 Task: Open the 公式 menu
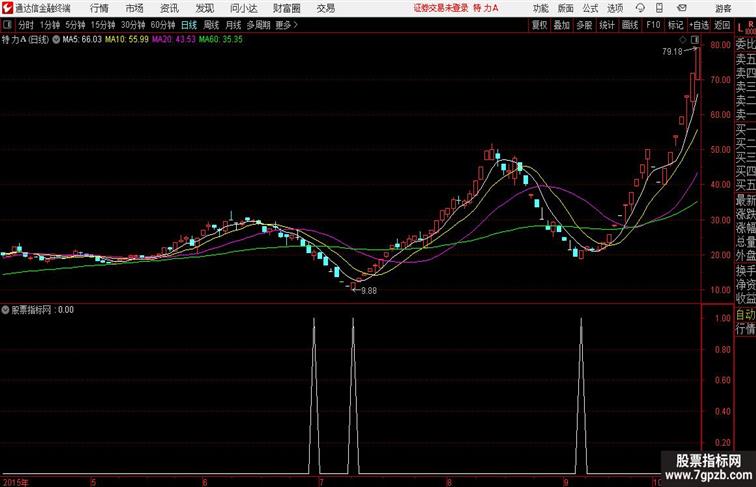click(x=590, y=8)
